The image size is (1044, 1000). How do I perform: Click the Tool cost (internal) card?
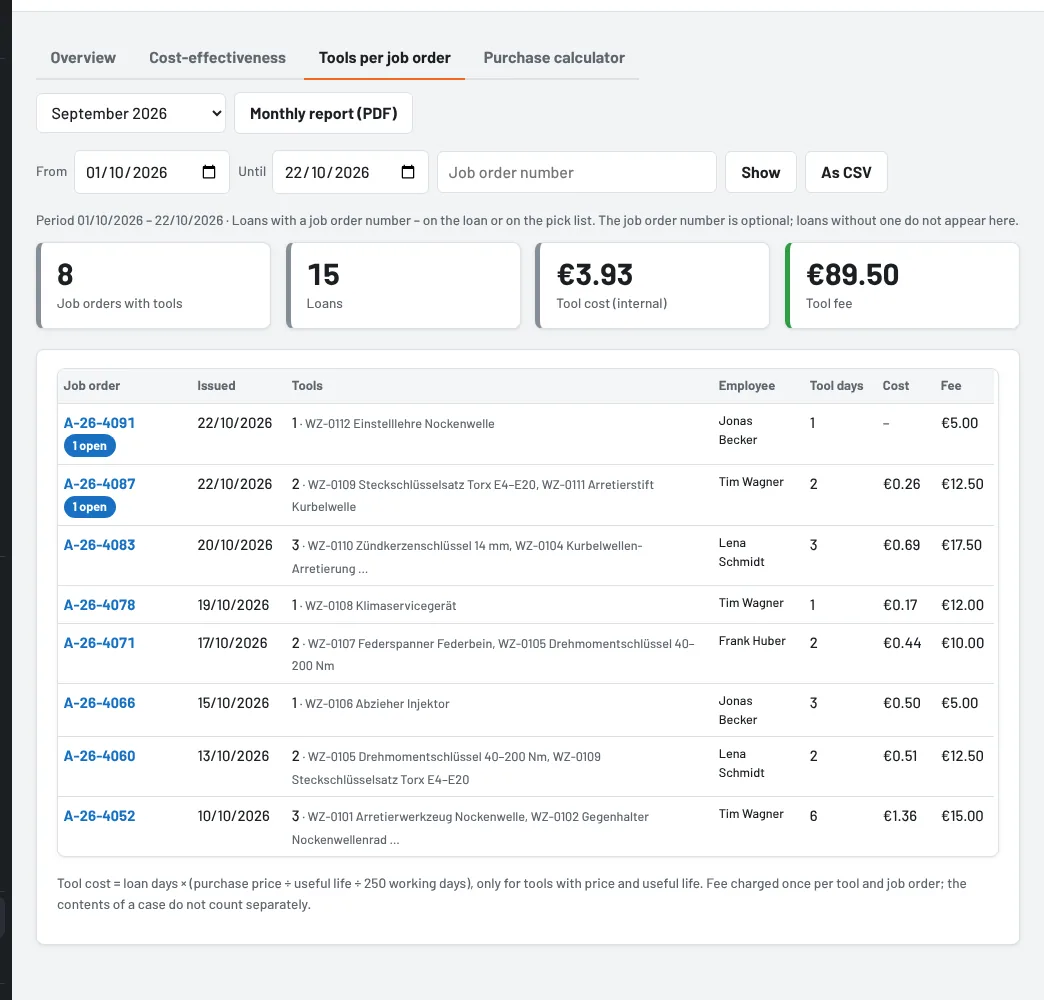point(652,286)
